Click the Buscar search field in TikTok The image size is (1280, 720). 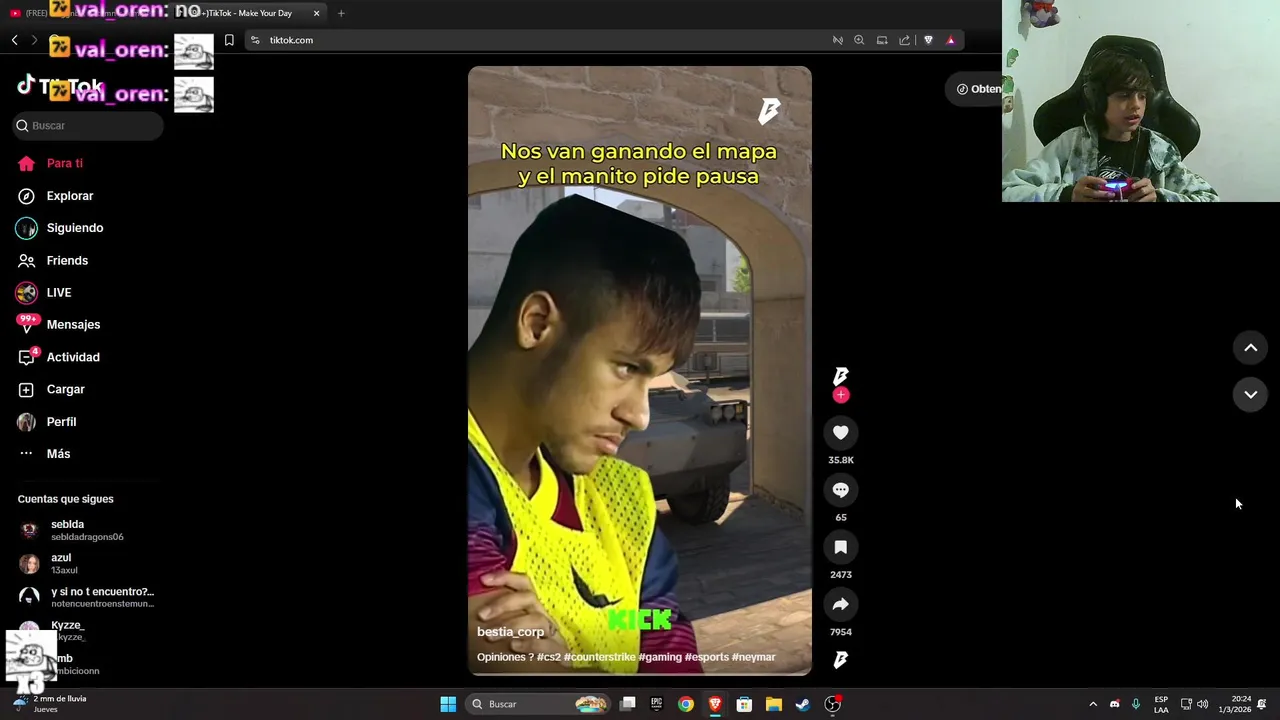(x=87, y=125)
